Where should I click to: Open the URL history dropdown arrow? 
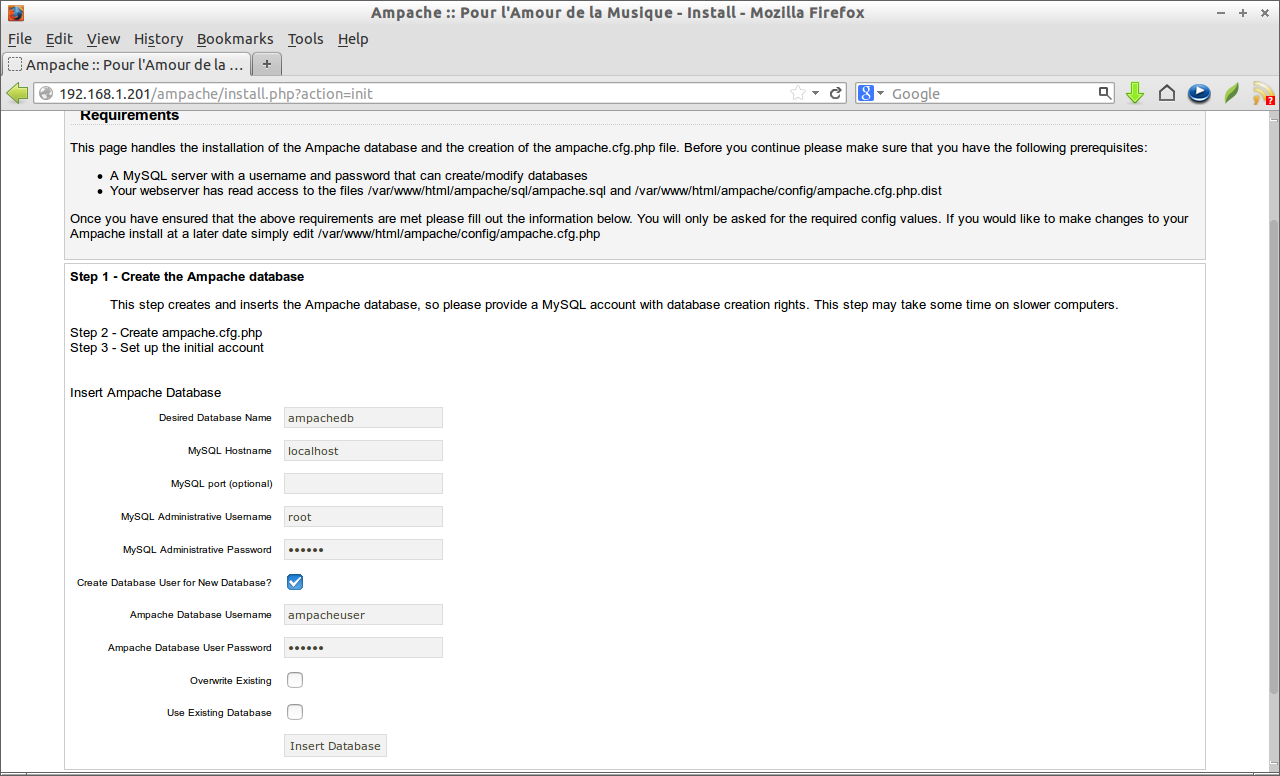[x=816, y=93]
